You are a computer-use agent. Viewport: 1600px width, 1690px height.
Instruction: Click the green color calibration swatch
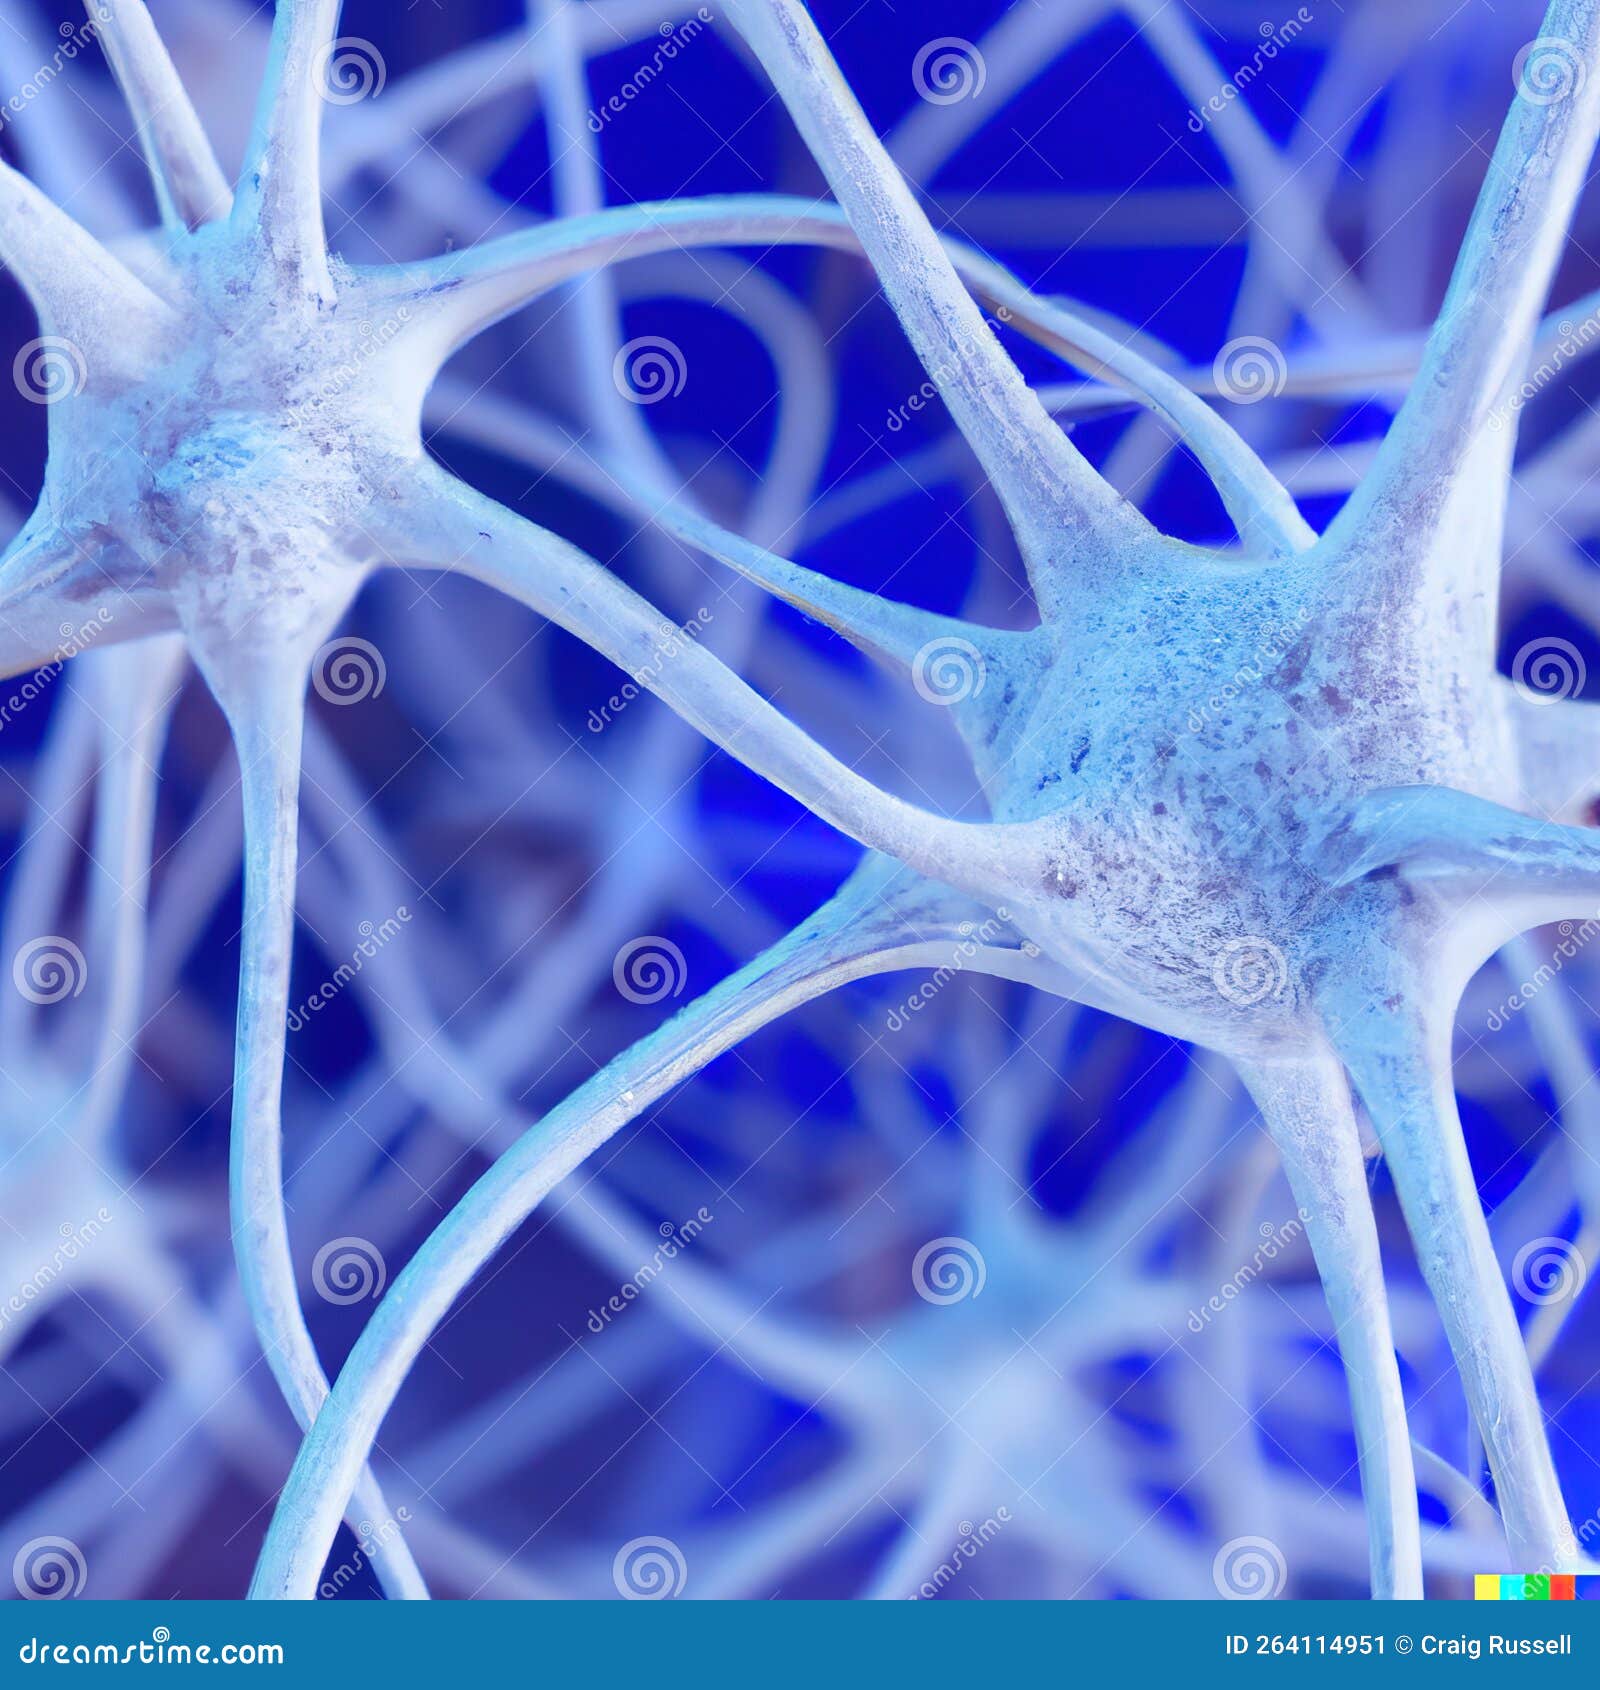[x=1537, y=1585]
